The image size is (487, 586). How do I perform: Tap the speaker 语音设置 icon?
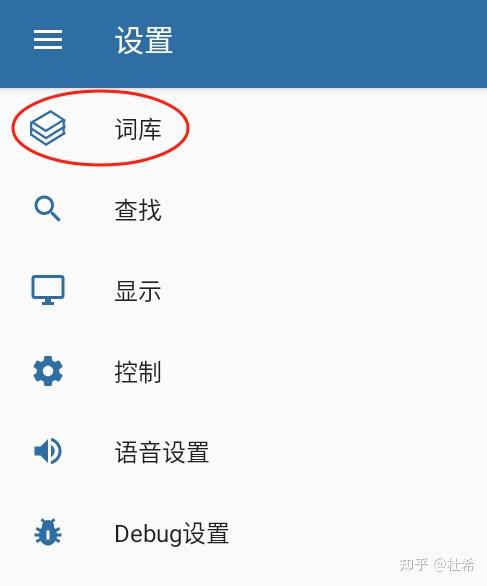[x=48, y=451]
